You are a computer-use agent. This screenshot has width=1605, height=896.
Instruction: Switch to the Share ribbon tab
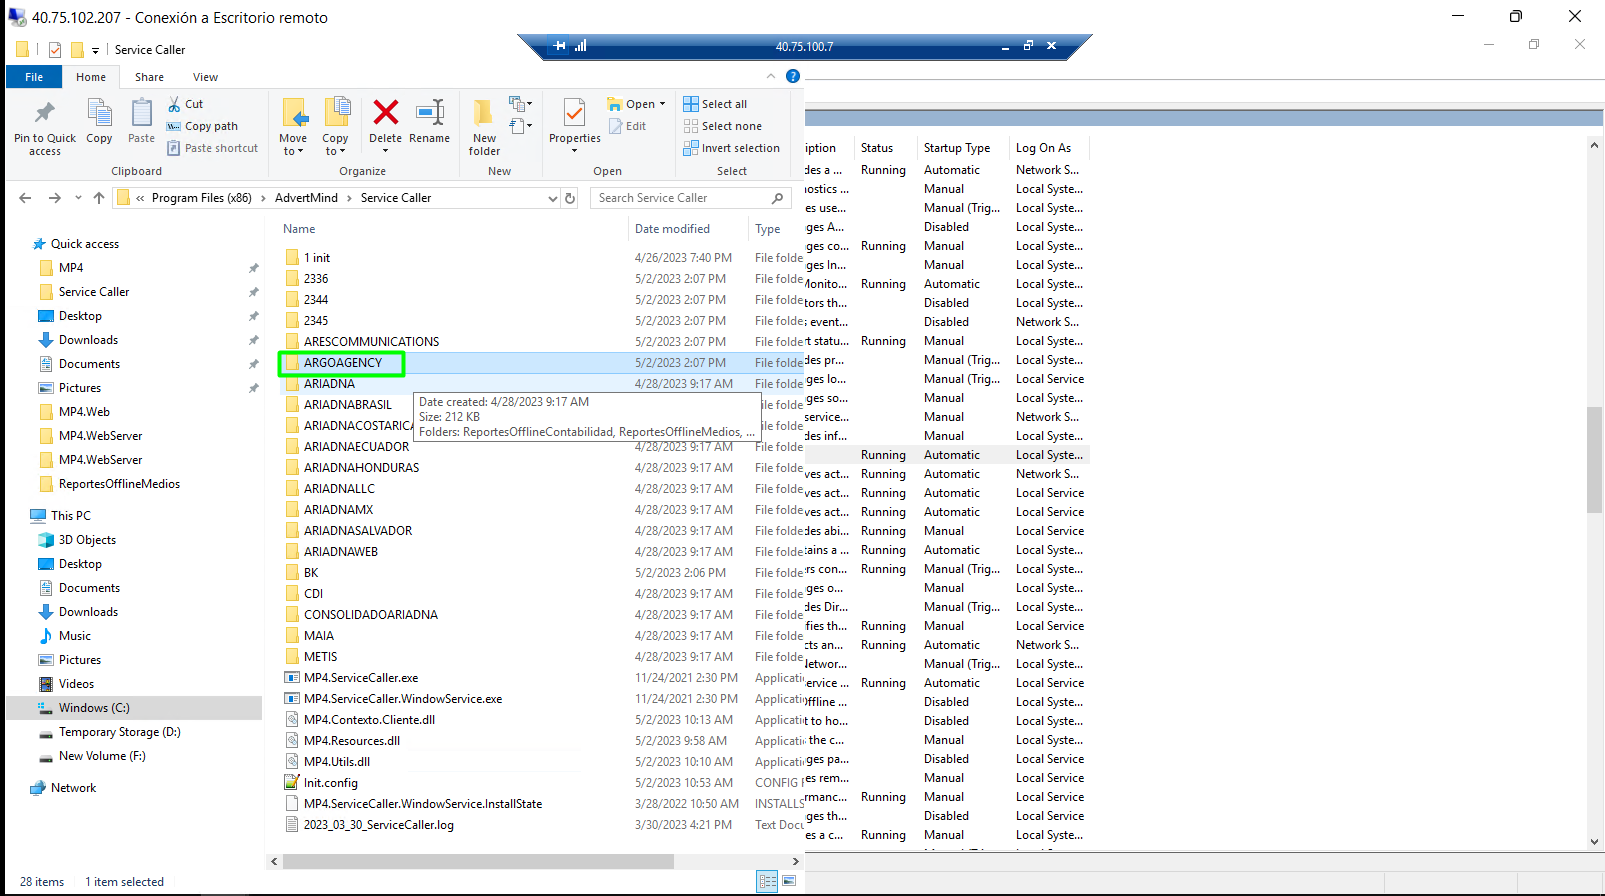(x=150, y=77)
